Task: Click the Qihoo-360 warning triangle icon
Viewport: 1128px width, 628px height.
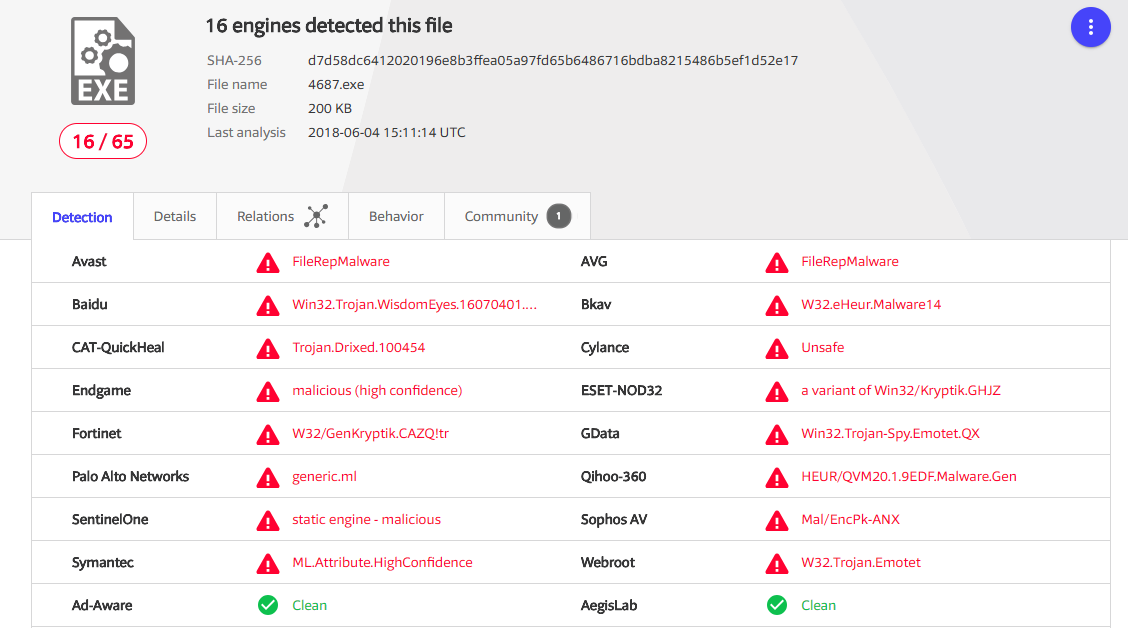Action: click(777, 478)
